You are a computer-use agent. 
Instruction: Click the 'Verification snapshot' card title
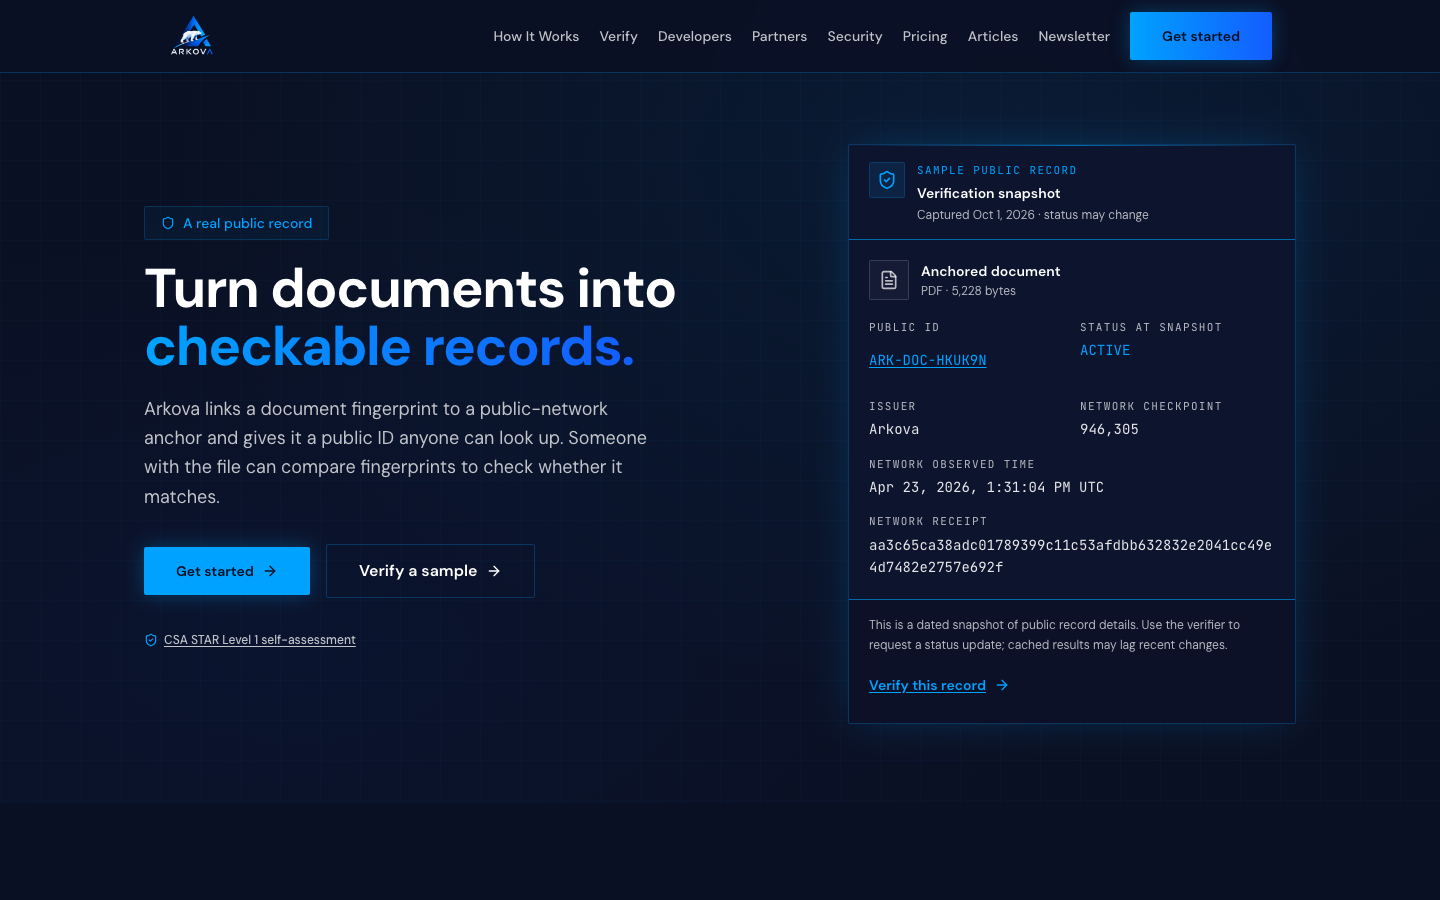tap(988, 193)
